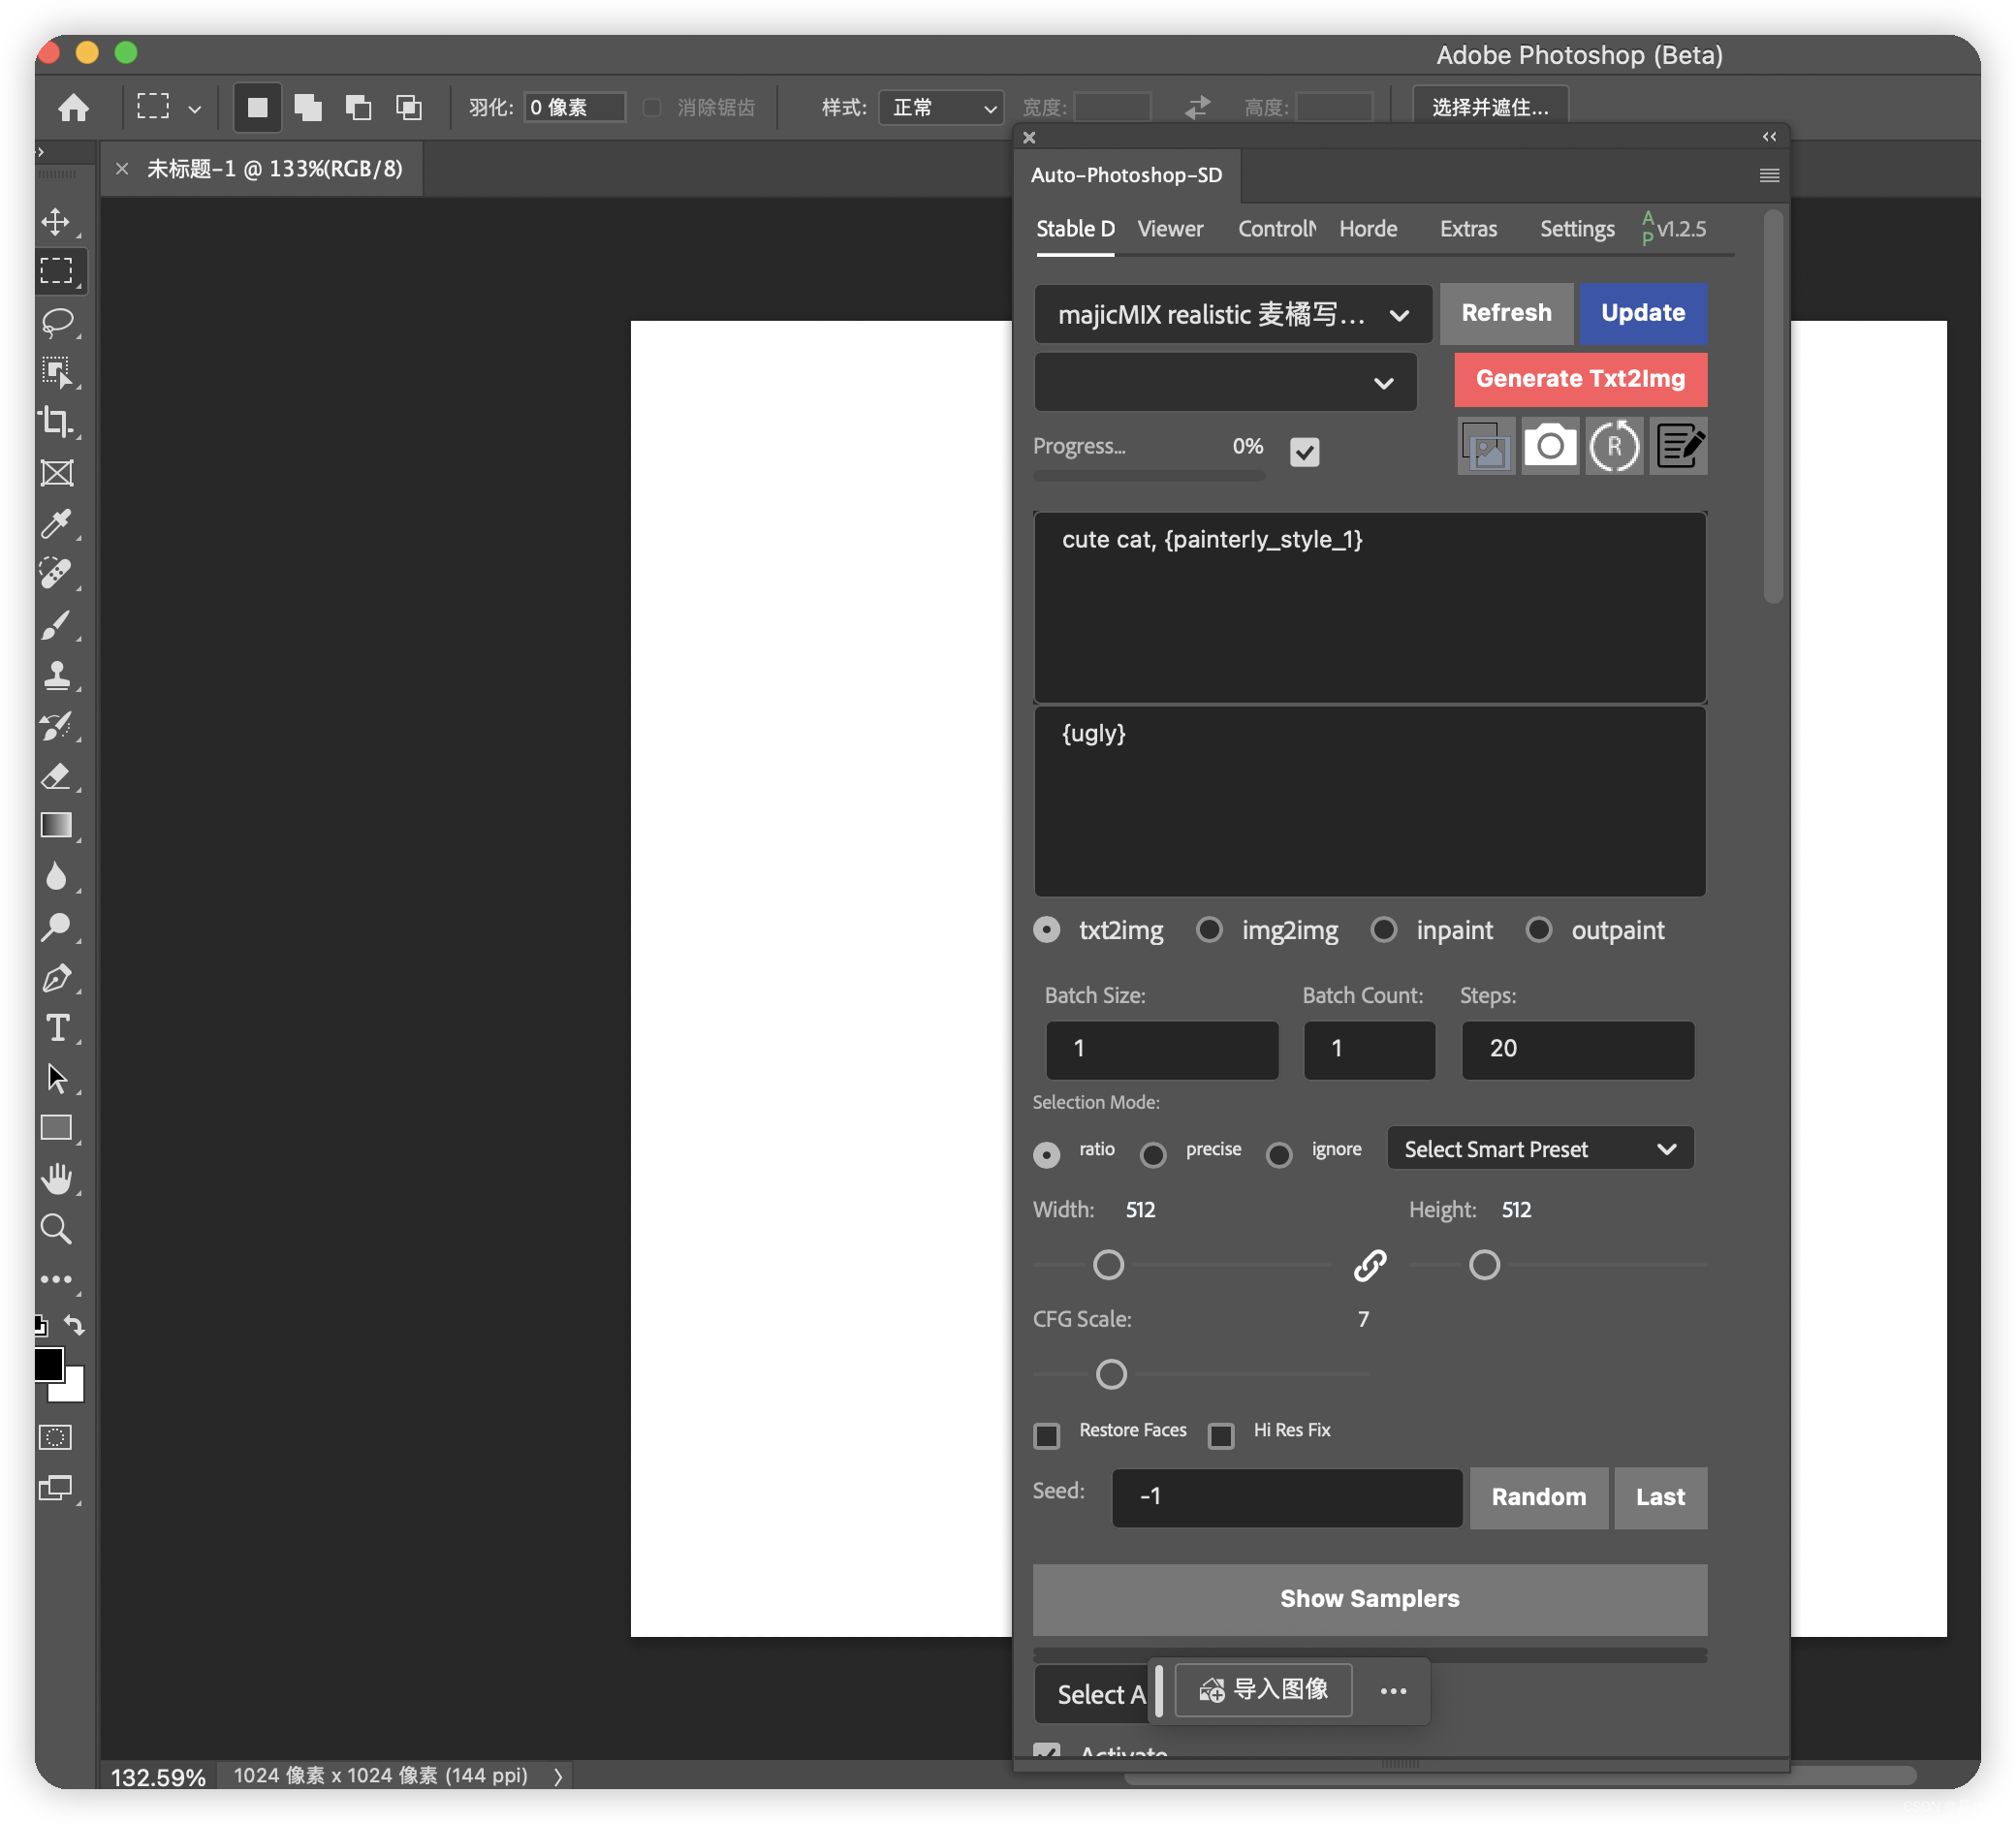Select the Dodge tool
This screenshot has width=2016, height=1824.
[56, 927]
